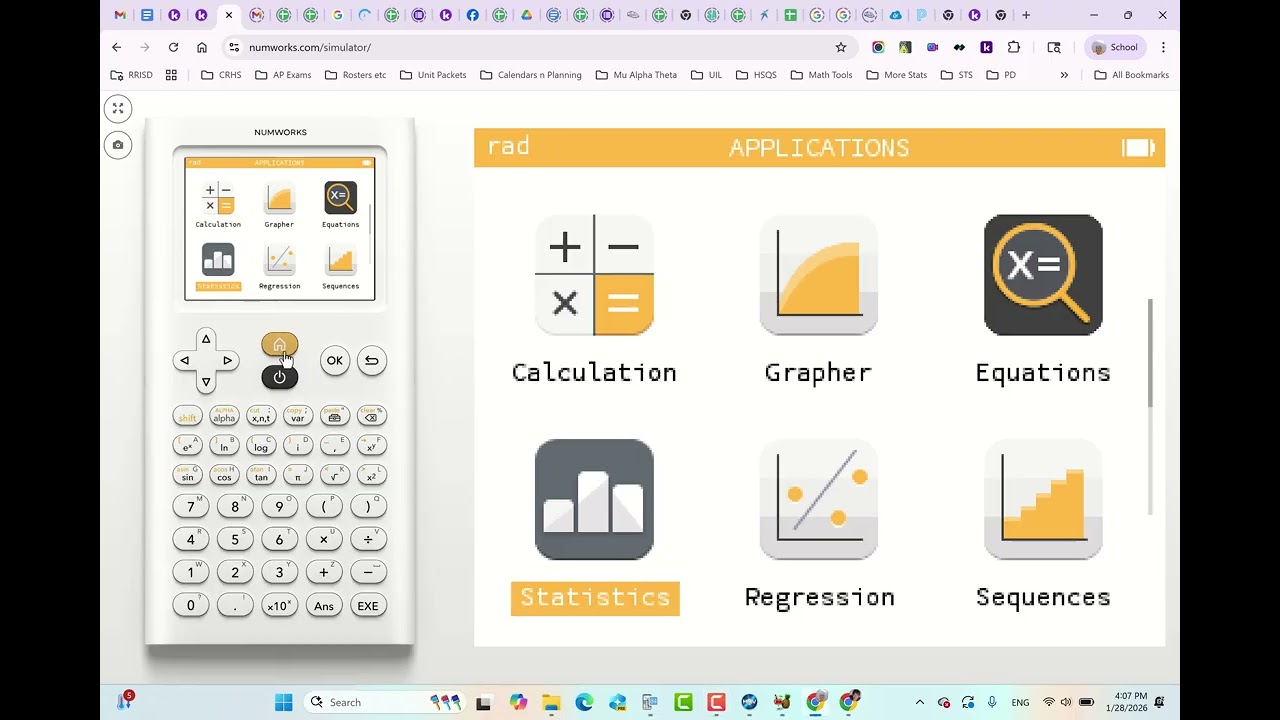Open File Explorer from the taskbar
Viewport: 1280px width, 720px height.
click(551, 702)
